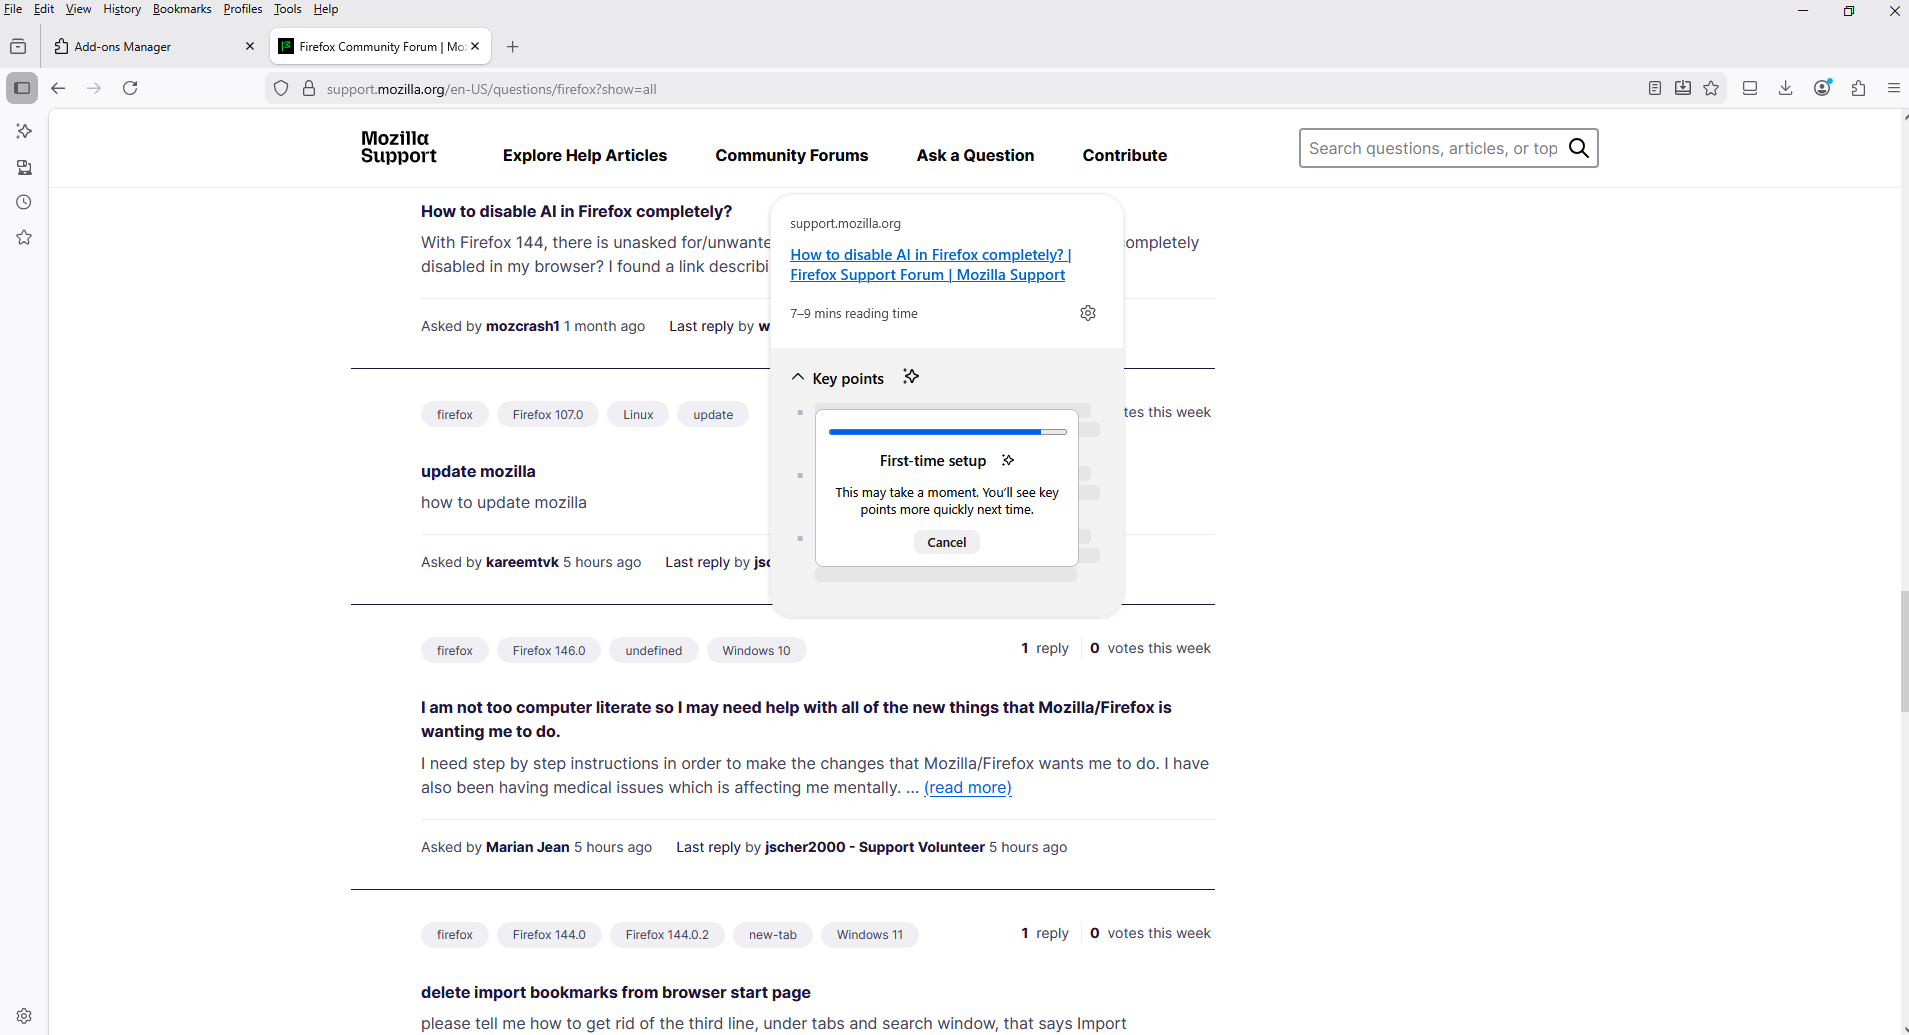Open the list-all-tabs button
Image resolution: width=1909 pixels, height=1035 pixels.
pyautogui.click(x=18, y=47)
